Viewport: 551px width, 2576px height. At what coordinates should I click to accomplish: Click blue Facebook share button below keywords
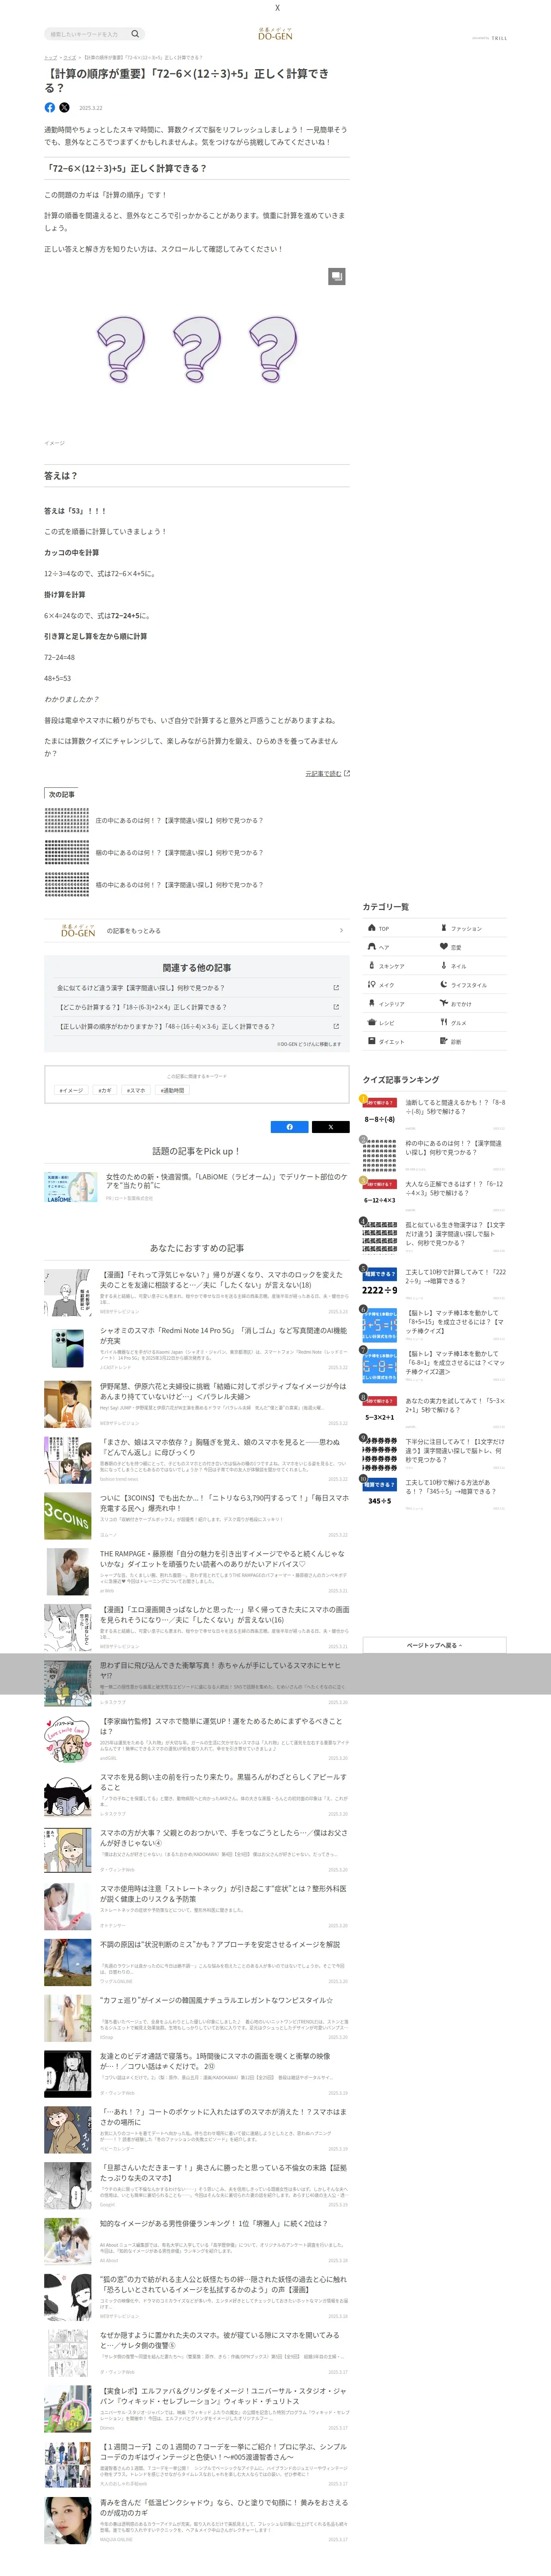pyautogui.click(x=290, y=1127)
